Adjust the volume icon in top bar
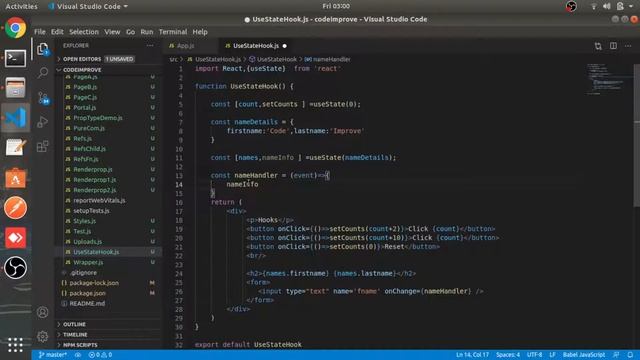The image size is (640, 360). 607,6
